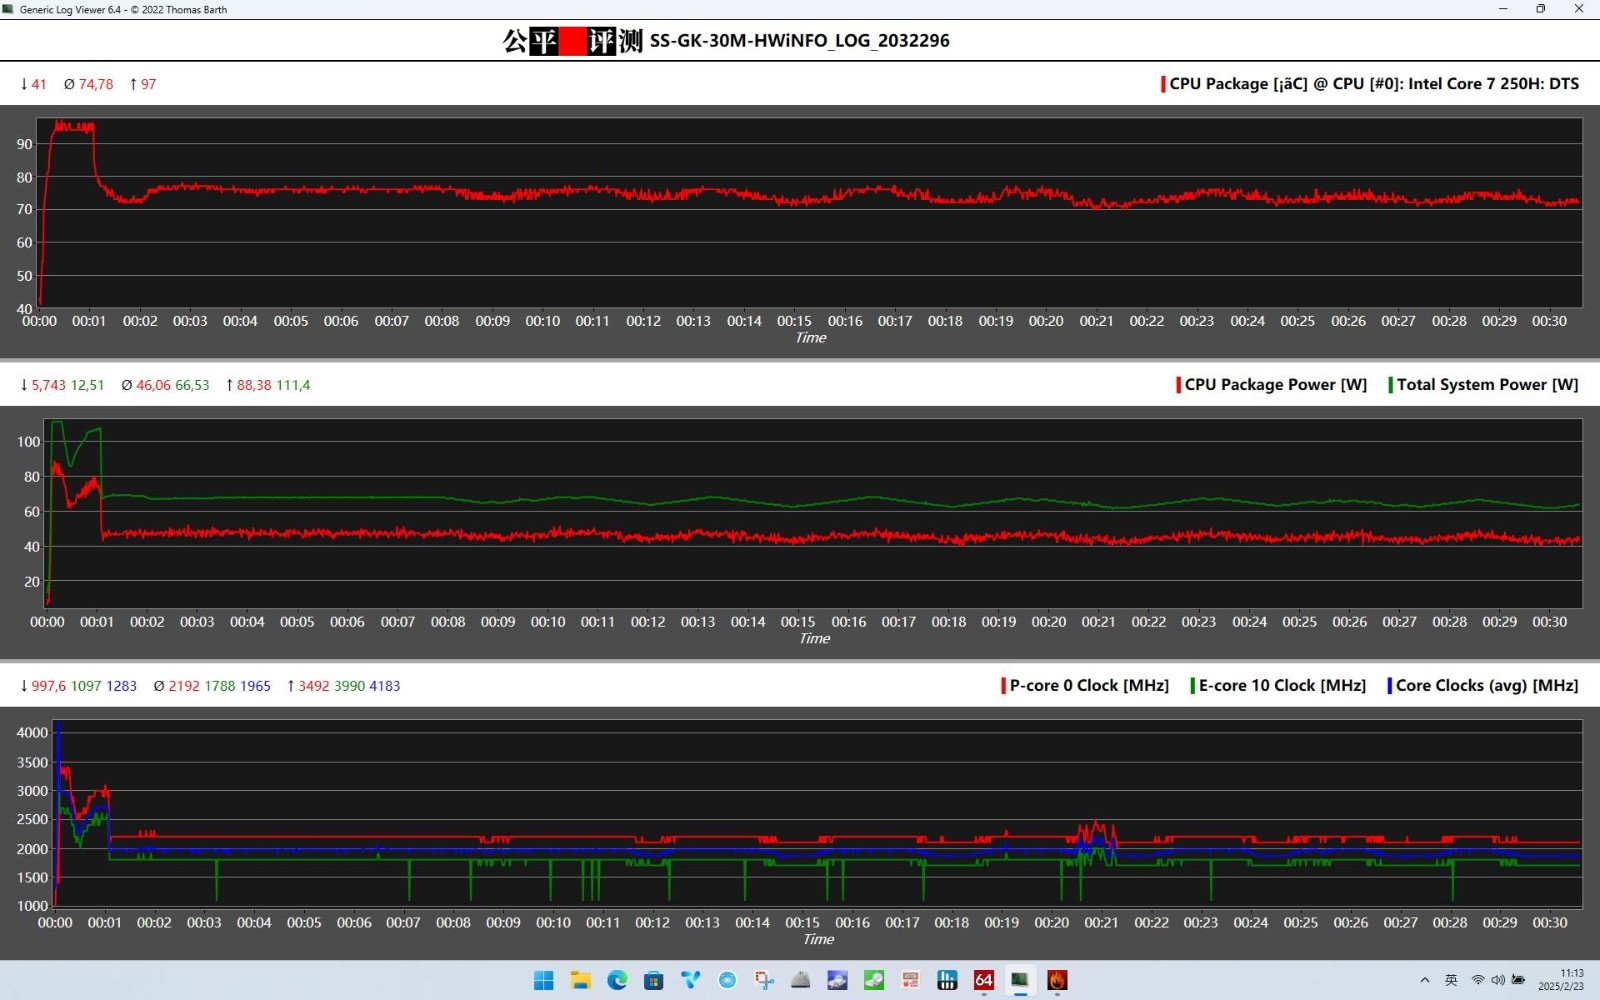Open the gray drive-shaped taskbar app

pyautogui.click(x=801, y=980)
